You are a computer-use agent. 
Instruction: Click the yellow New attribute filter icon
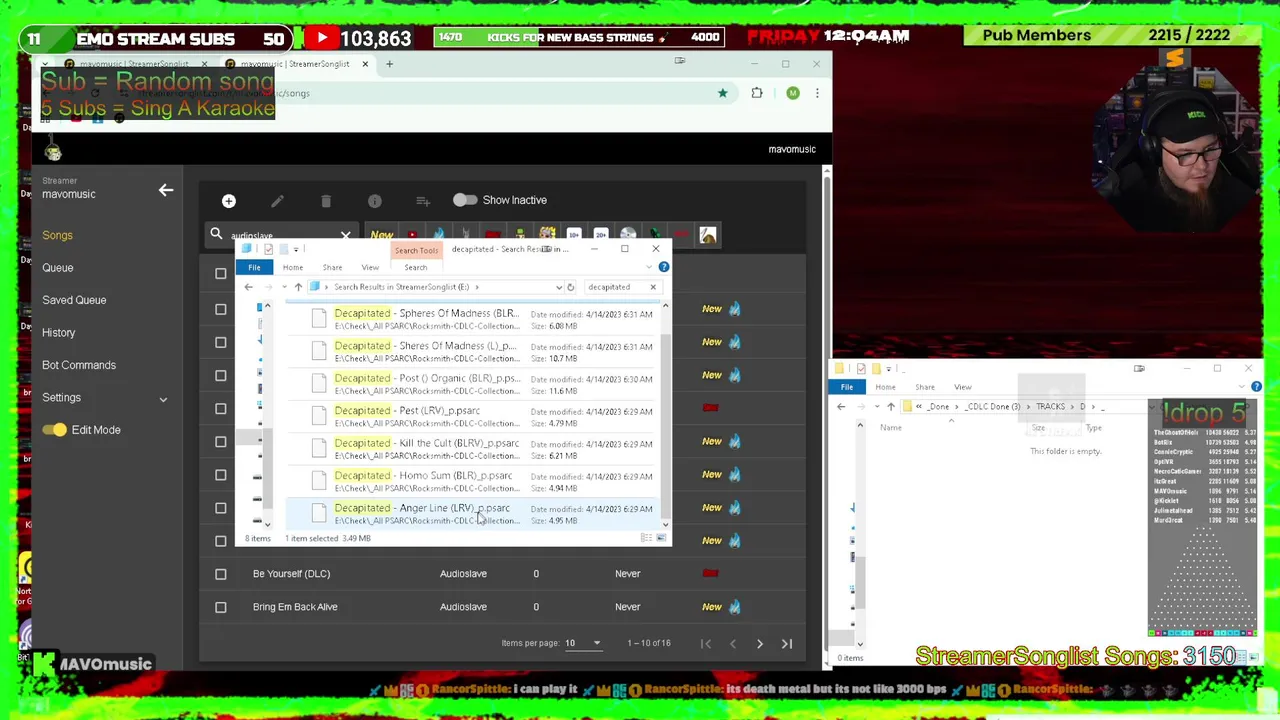(381, 235)
